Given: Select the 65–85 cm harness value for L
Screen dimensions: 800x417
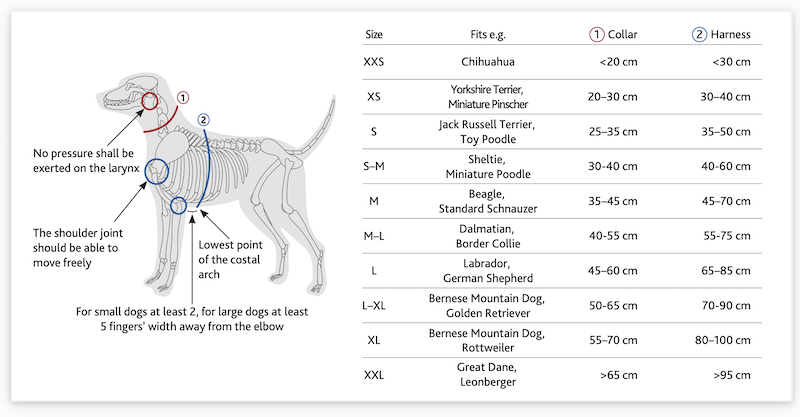Looking at the screenshot, I should tap(726, 271).
